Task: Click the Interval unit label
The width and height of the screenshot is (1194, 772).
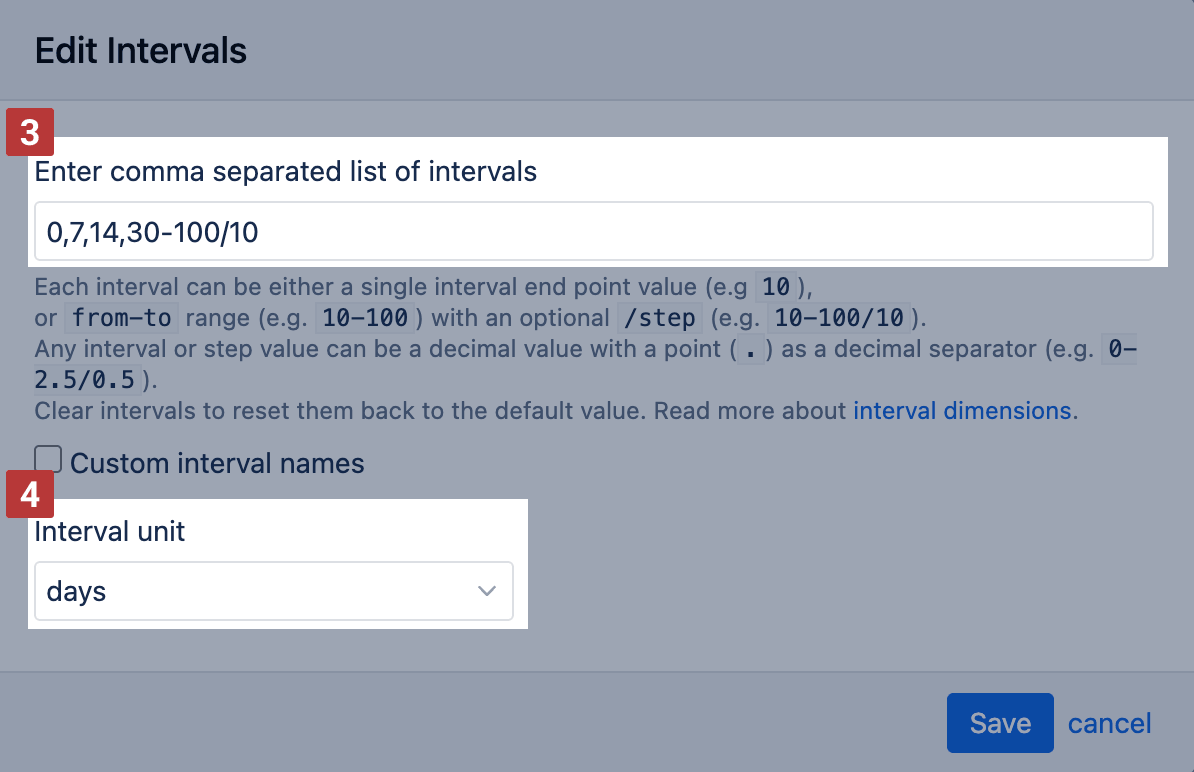Action: click(x=110, y=531)
